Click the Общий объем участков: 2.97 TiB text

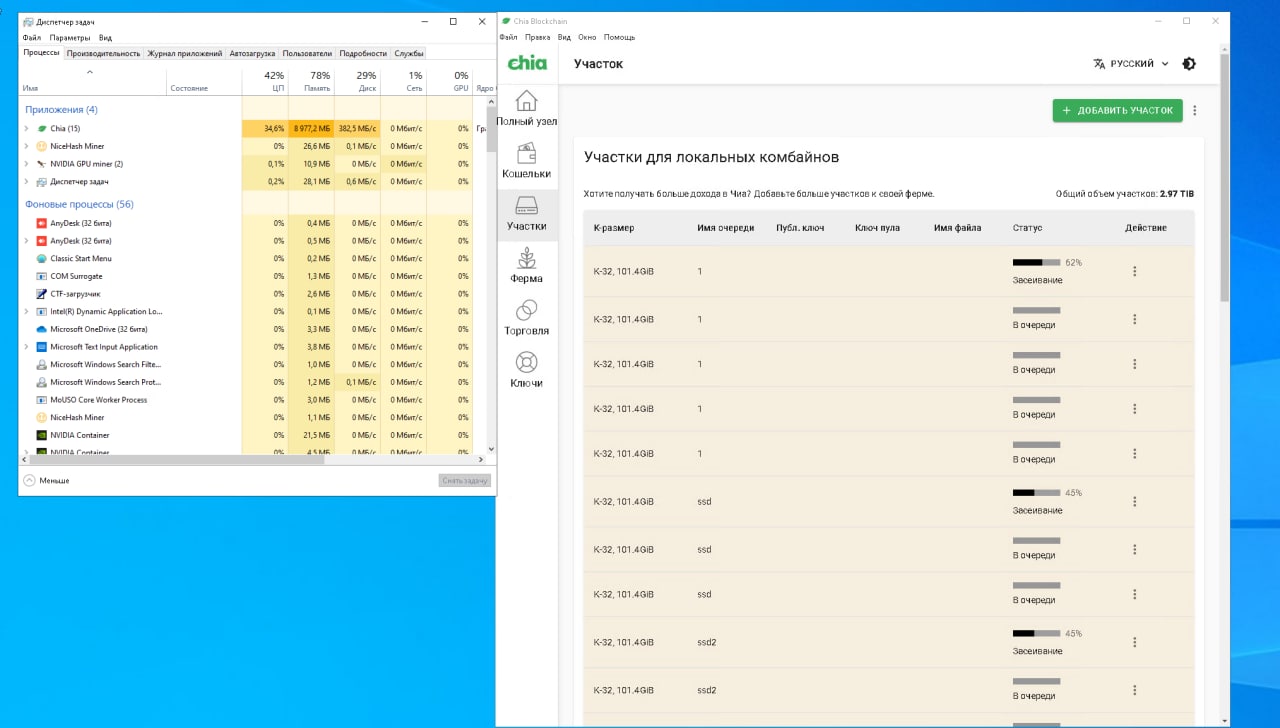[x=1125, y=194]
